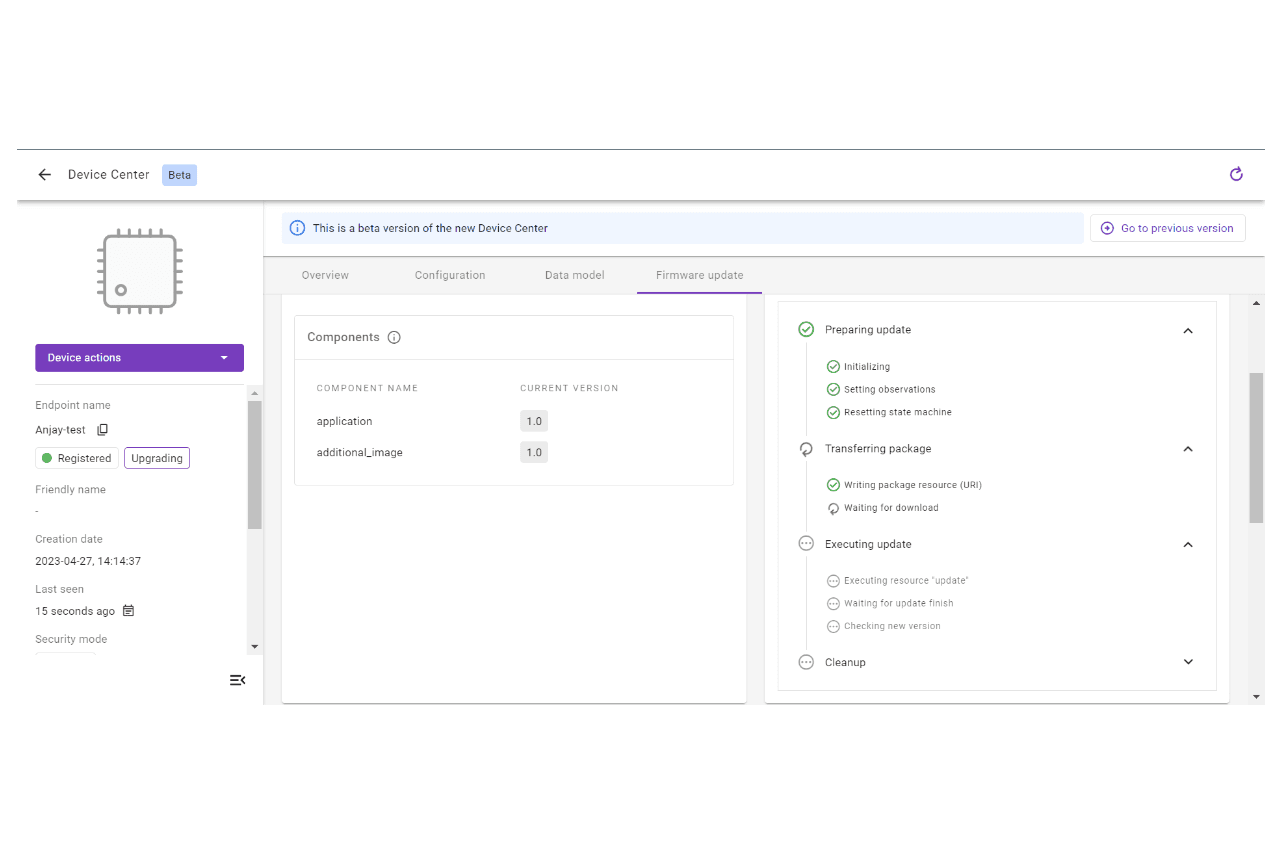Image resolution: width=1282 pixels, height=854 pixels.
Task: Open the calendar icon beside Last seen
Action: [128, 611]
